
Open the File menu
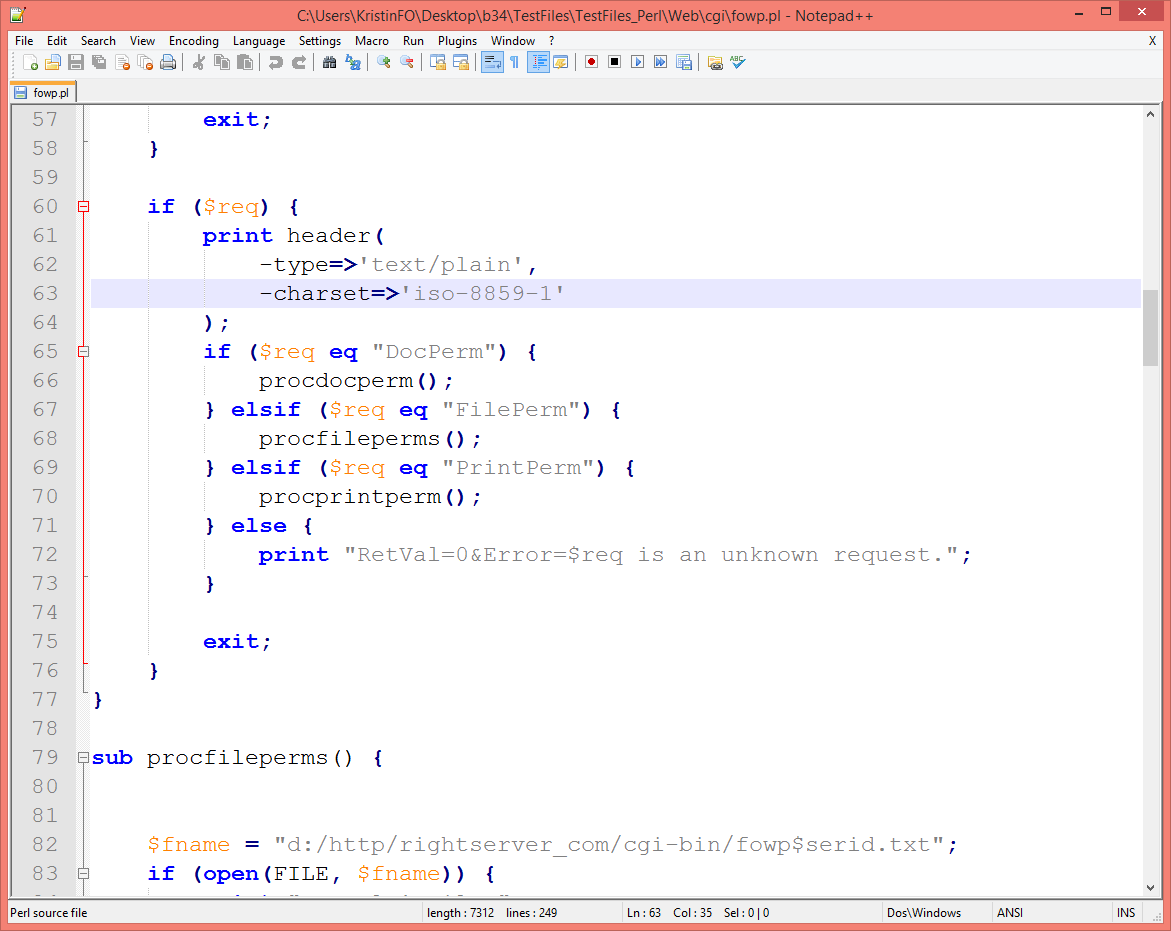coord(24,41)
